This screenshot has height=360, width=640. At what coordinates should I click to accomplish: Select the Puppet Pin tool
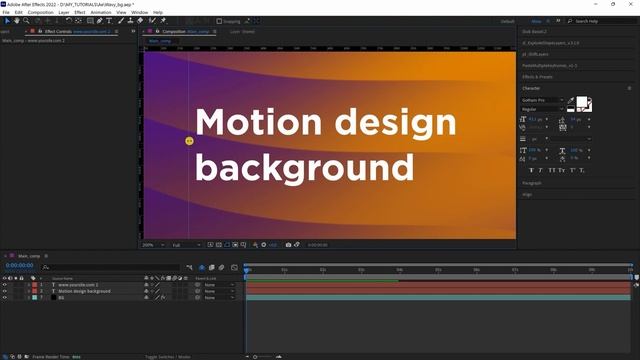pyautogui.click(x=163, y=21)
